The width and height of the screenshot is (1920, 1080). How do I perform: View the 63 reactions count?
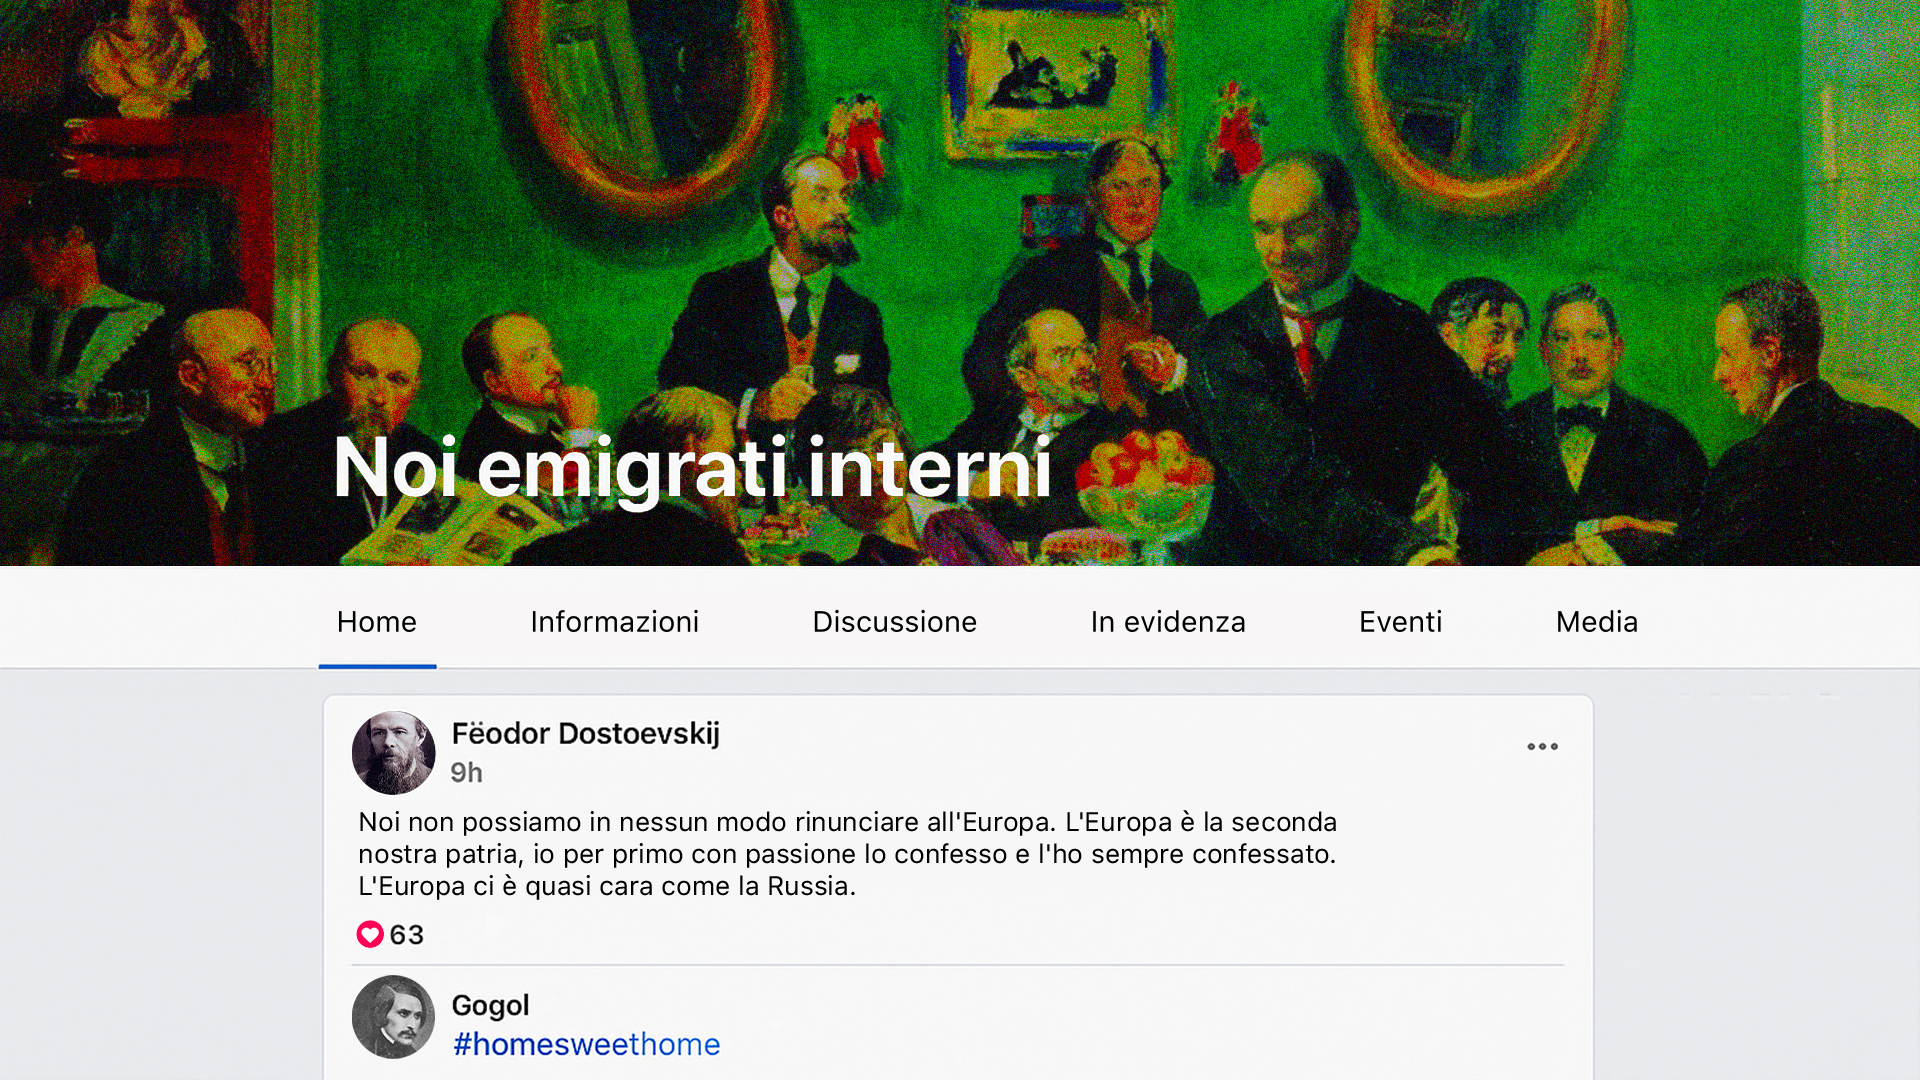point(406,935)
